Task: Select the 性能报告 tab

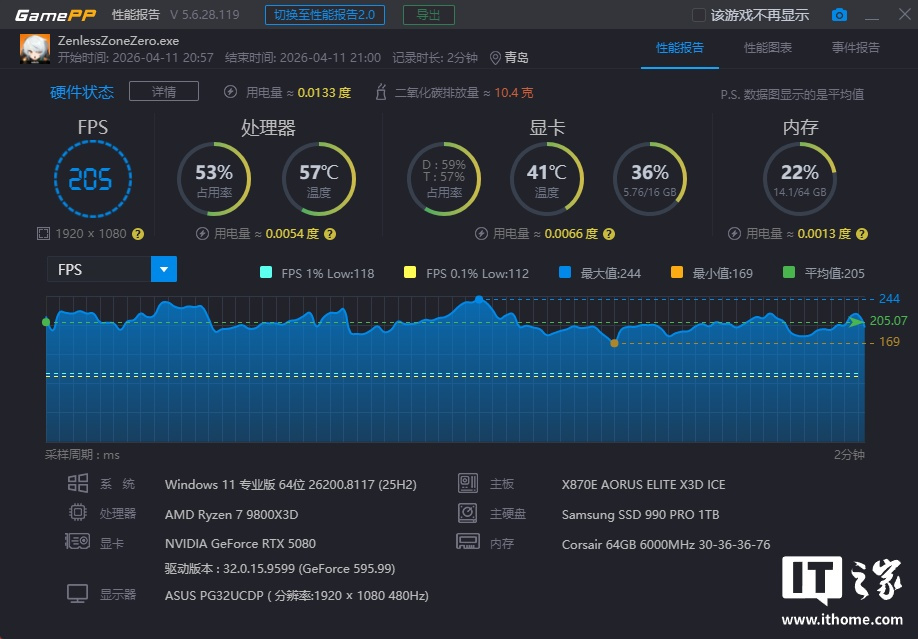Action: [679, 47]
